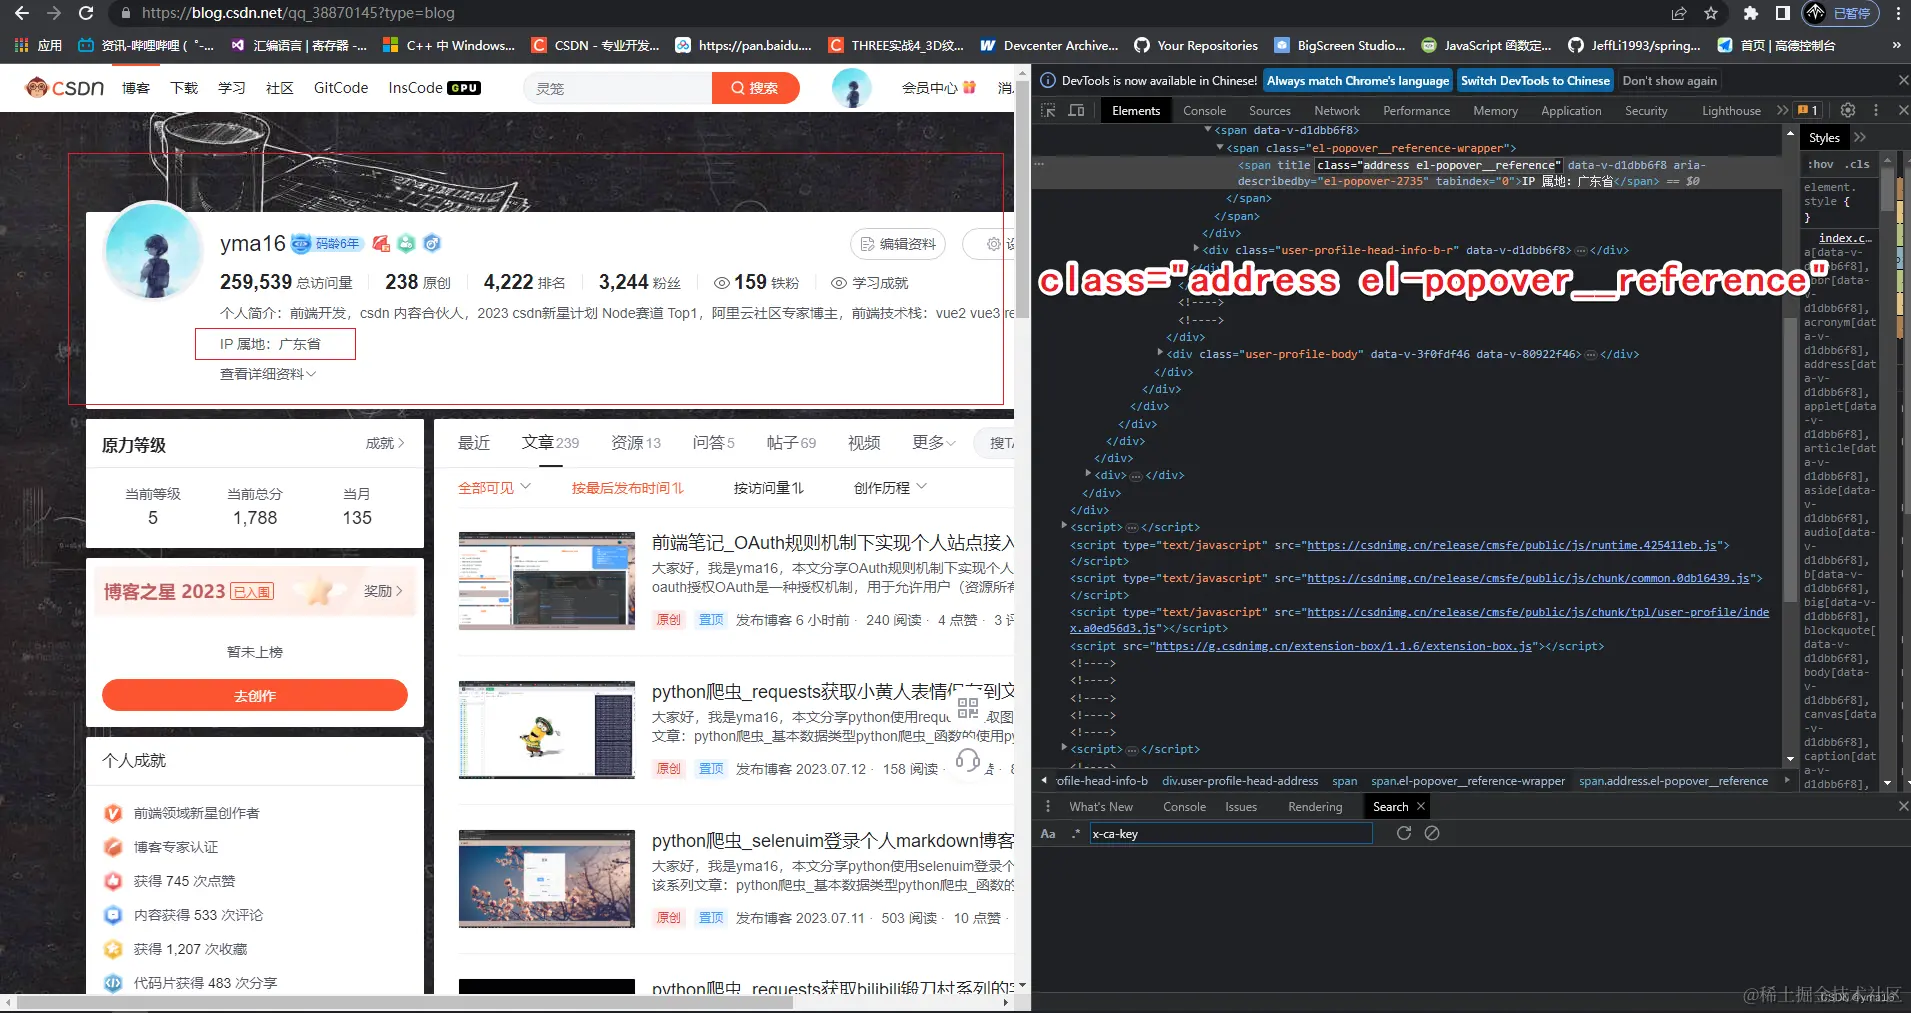Collapse the el-popover__reference-wrapper span node

1220,147
